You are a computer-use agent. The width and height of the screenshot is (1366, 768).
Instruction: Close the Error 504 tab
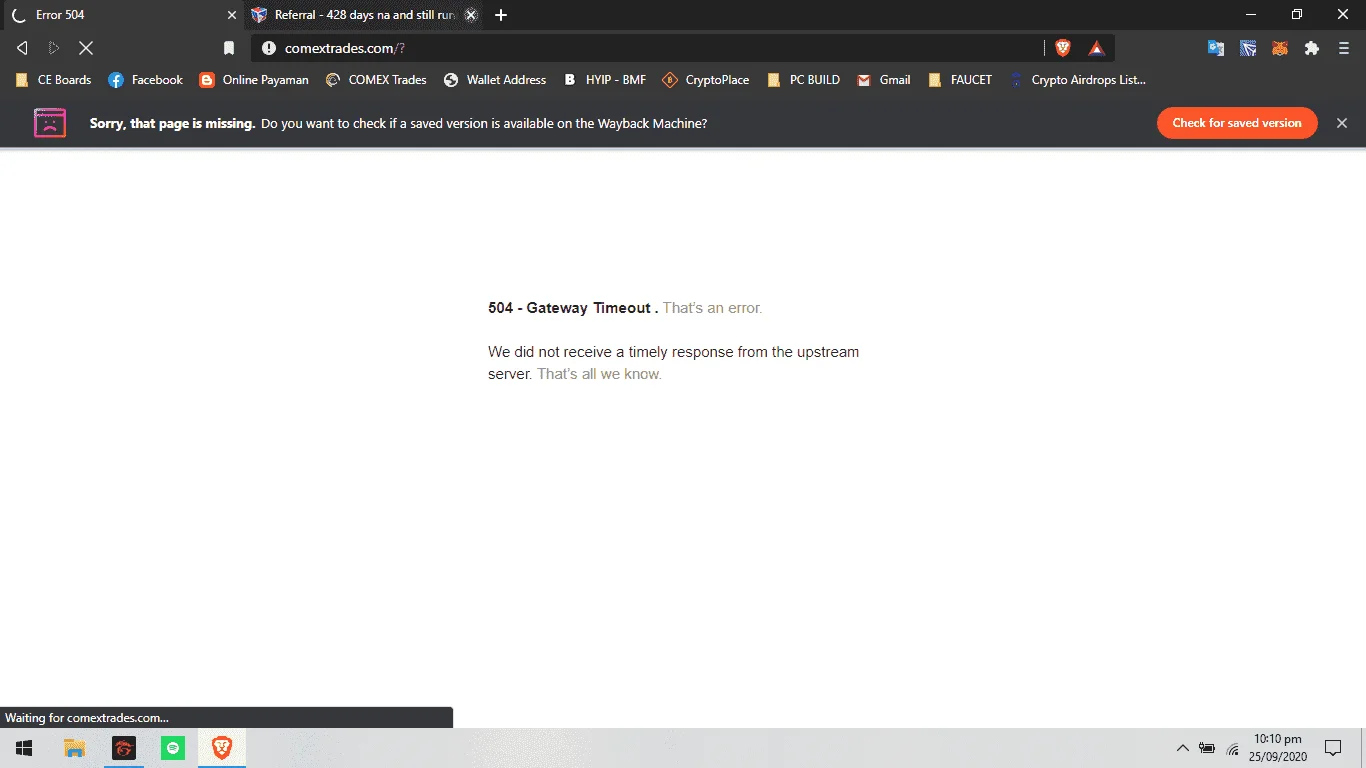(232, 15)
